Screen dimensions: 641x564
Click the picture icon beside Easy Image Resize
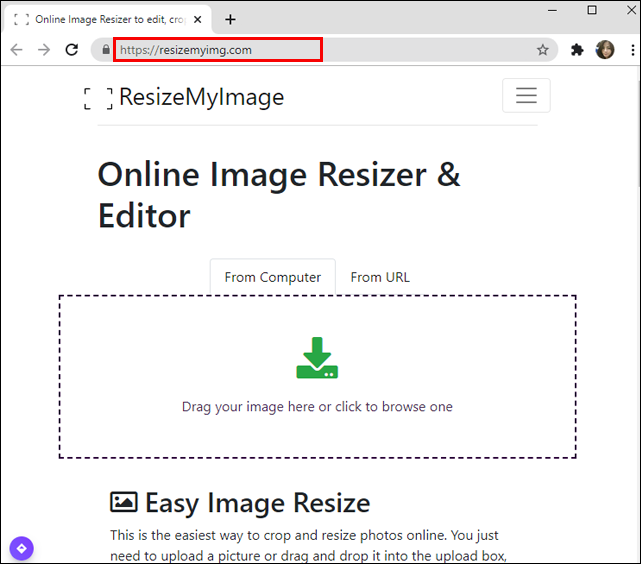pyautogui.click(x=123, y=501)
